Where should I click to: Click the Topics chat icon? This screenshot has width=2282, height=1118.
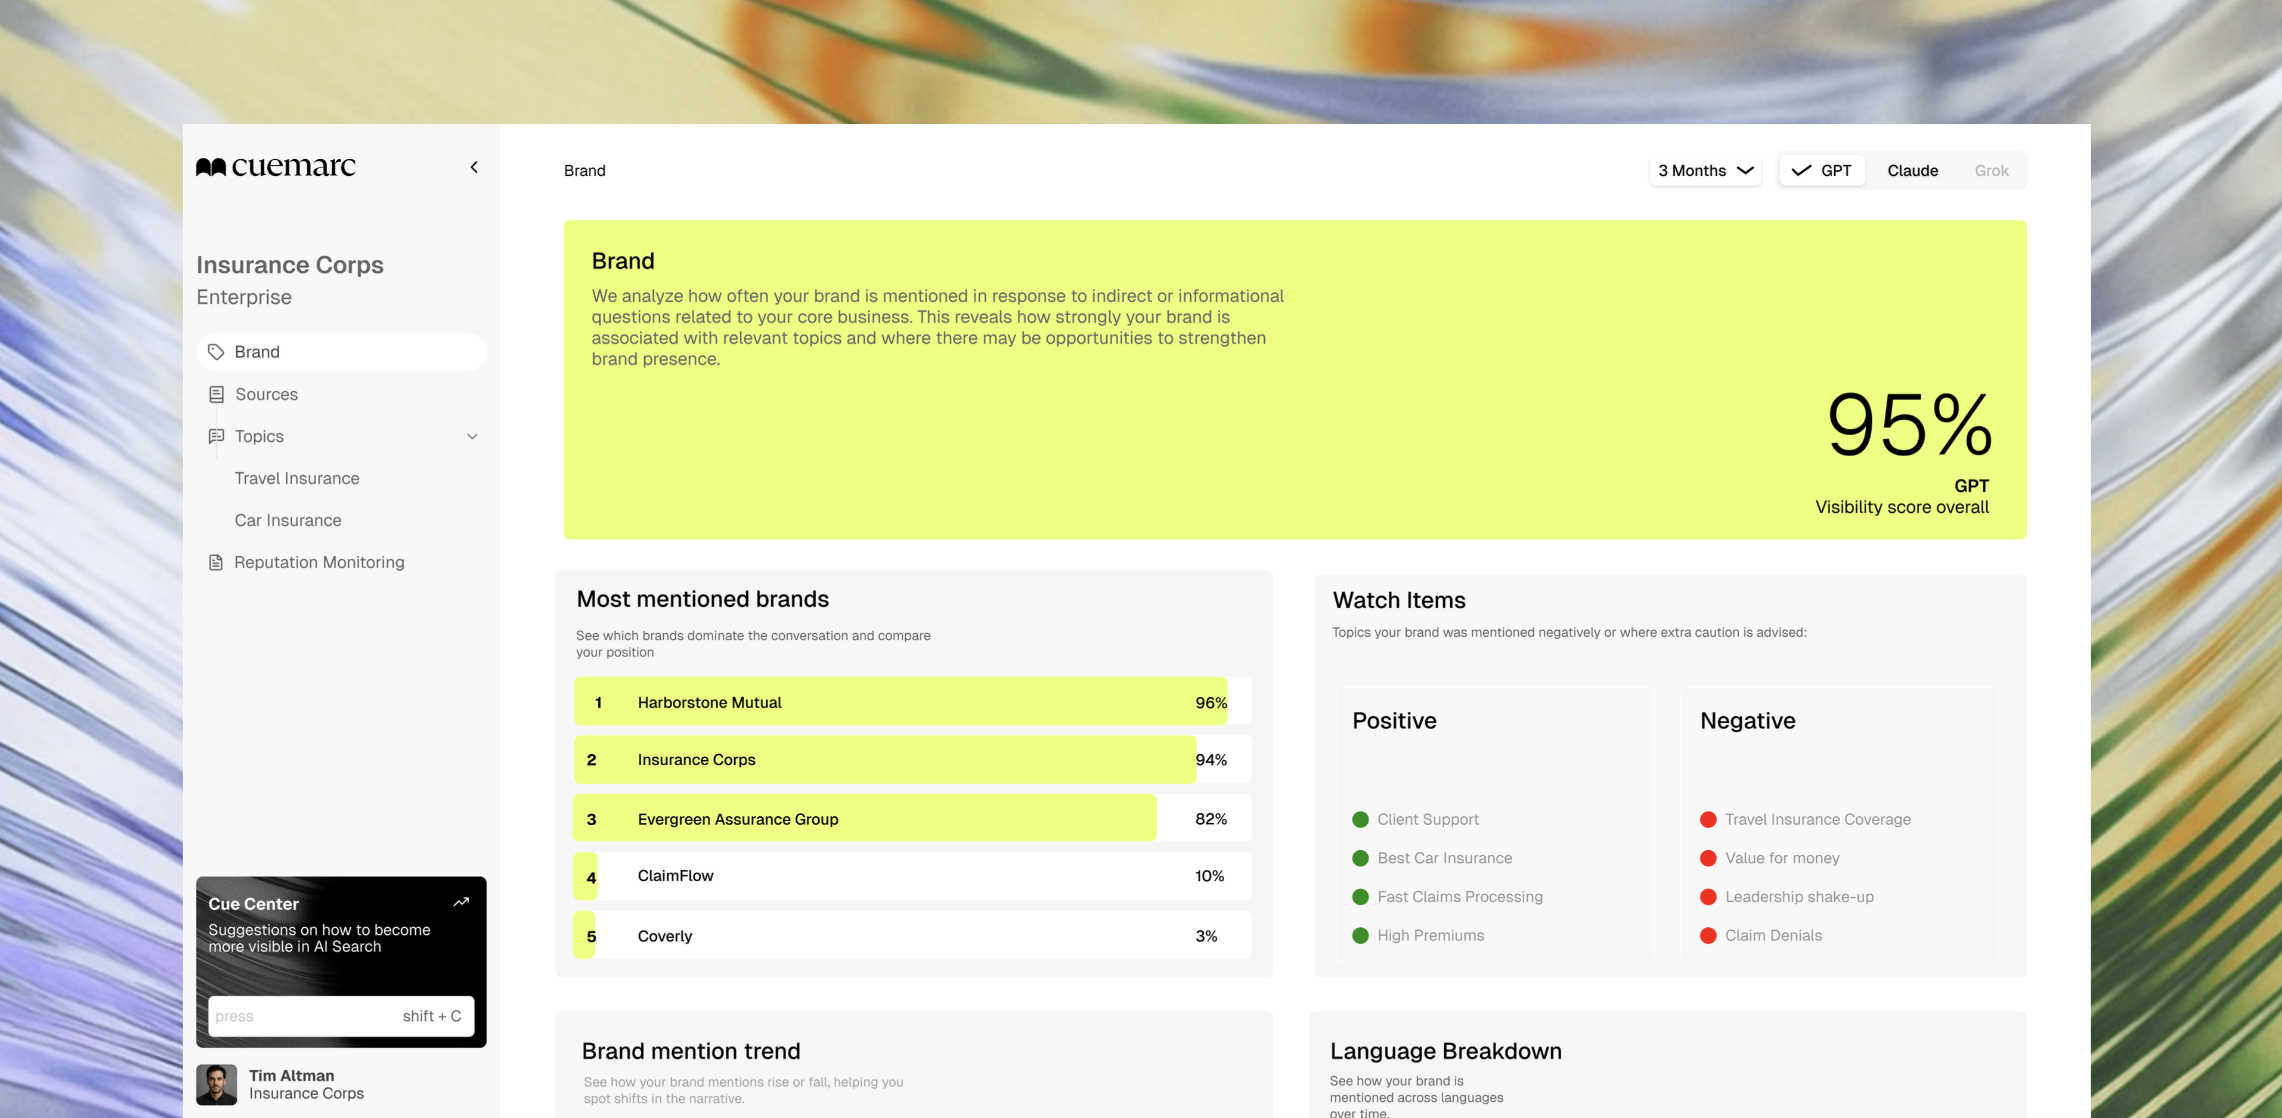216,436
